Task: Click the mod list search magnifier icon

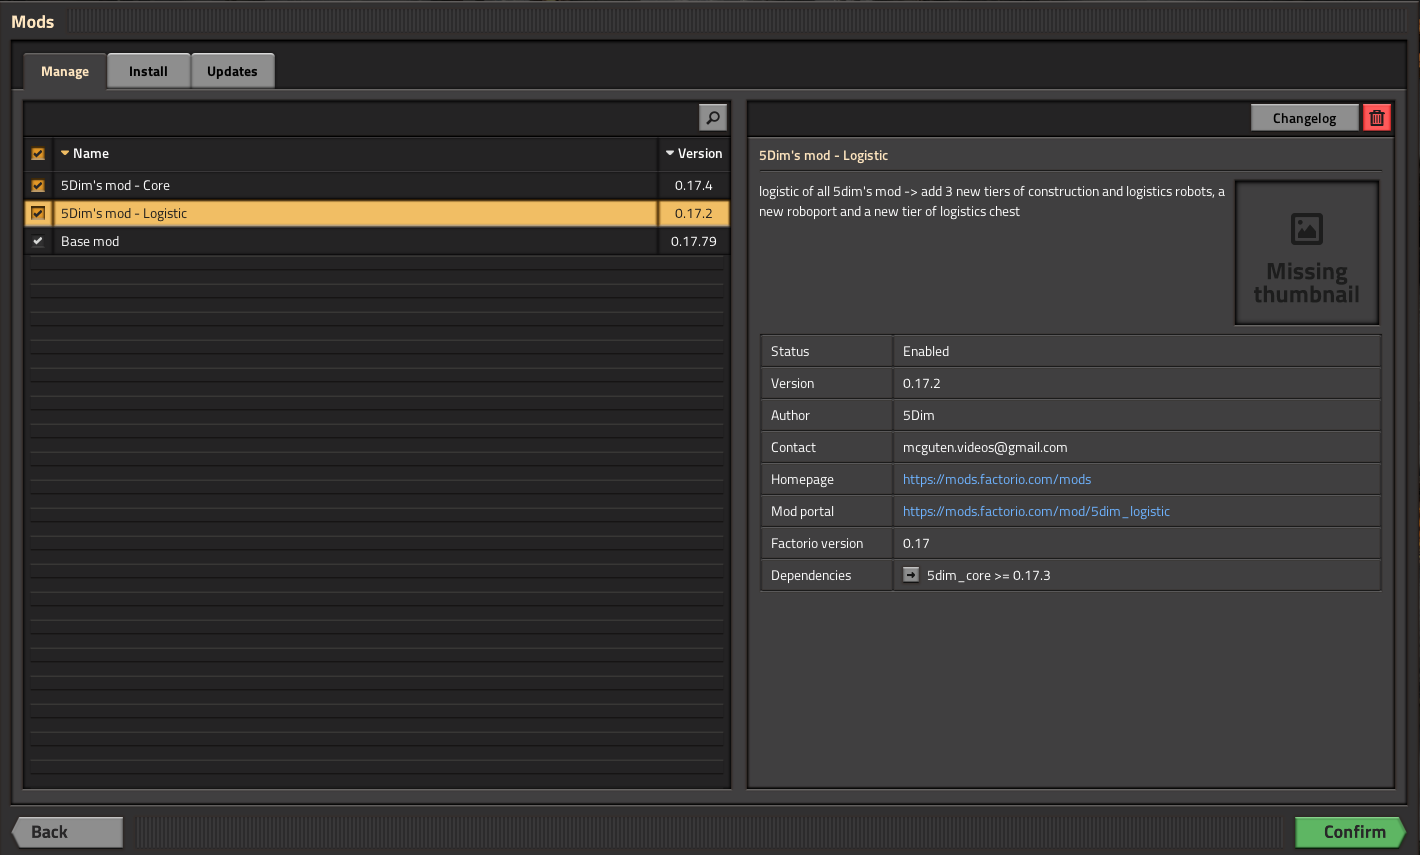Action: 712,118
